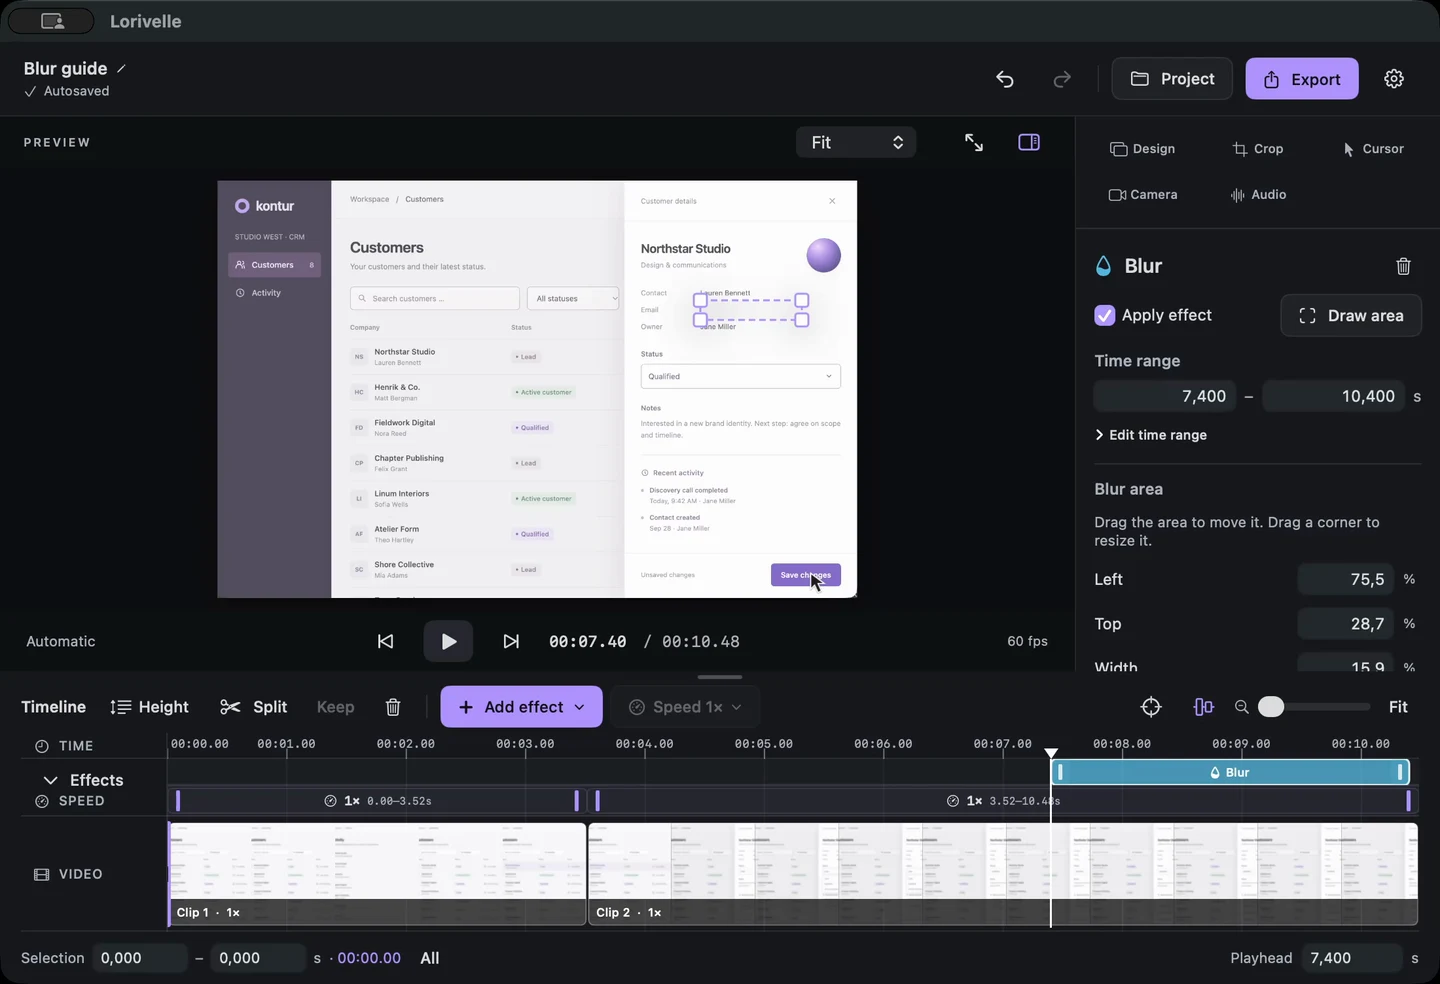This screenshot has width=1440, height=984.
Task: Skip to the previous frame
Action: click(x=386, y=642)
